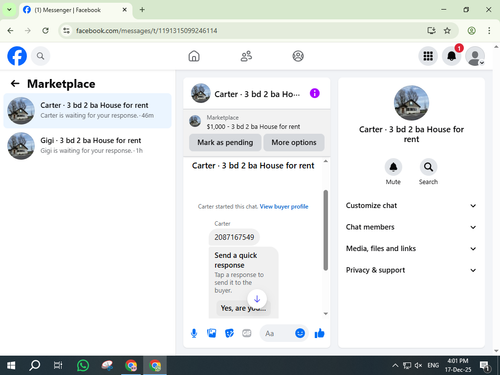500x375 pixels.
Task: Open the tab search dropdown arrow
Action: pyautogui.click(x=9, y=10)
